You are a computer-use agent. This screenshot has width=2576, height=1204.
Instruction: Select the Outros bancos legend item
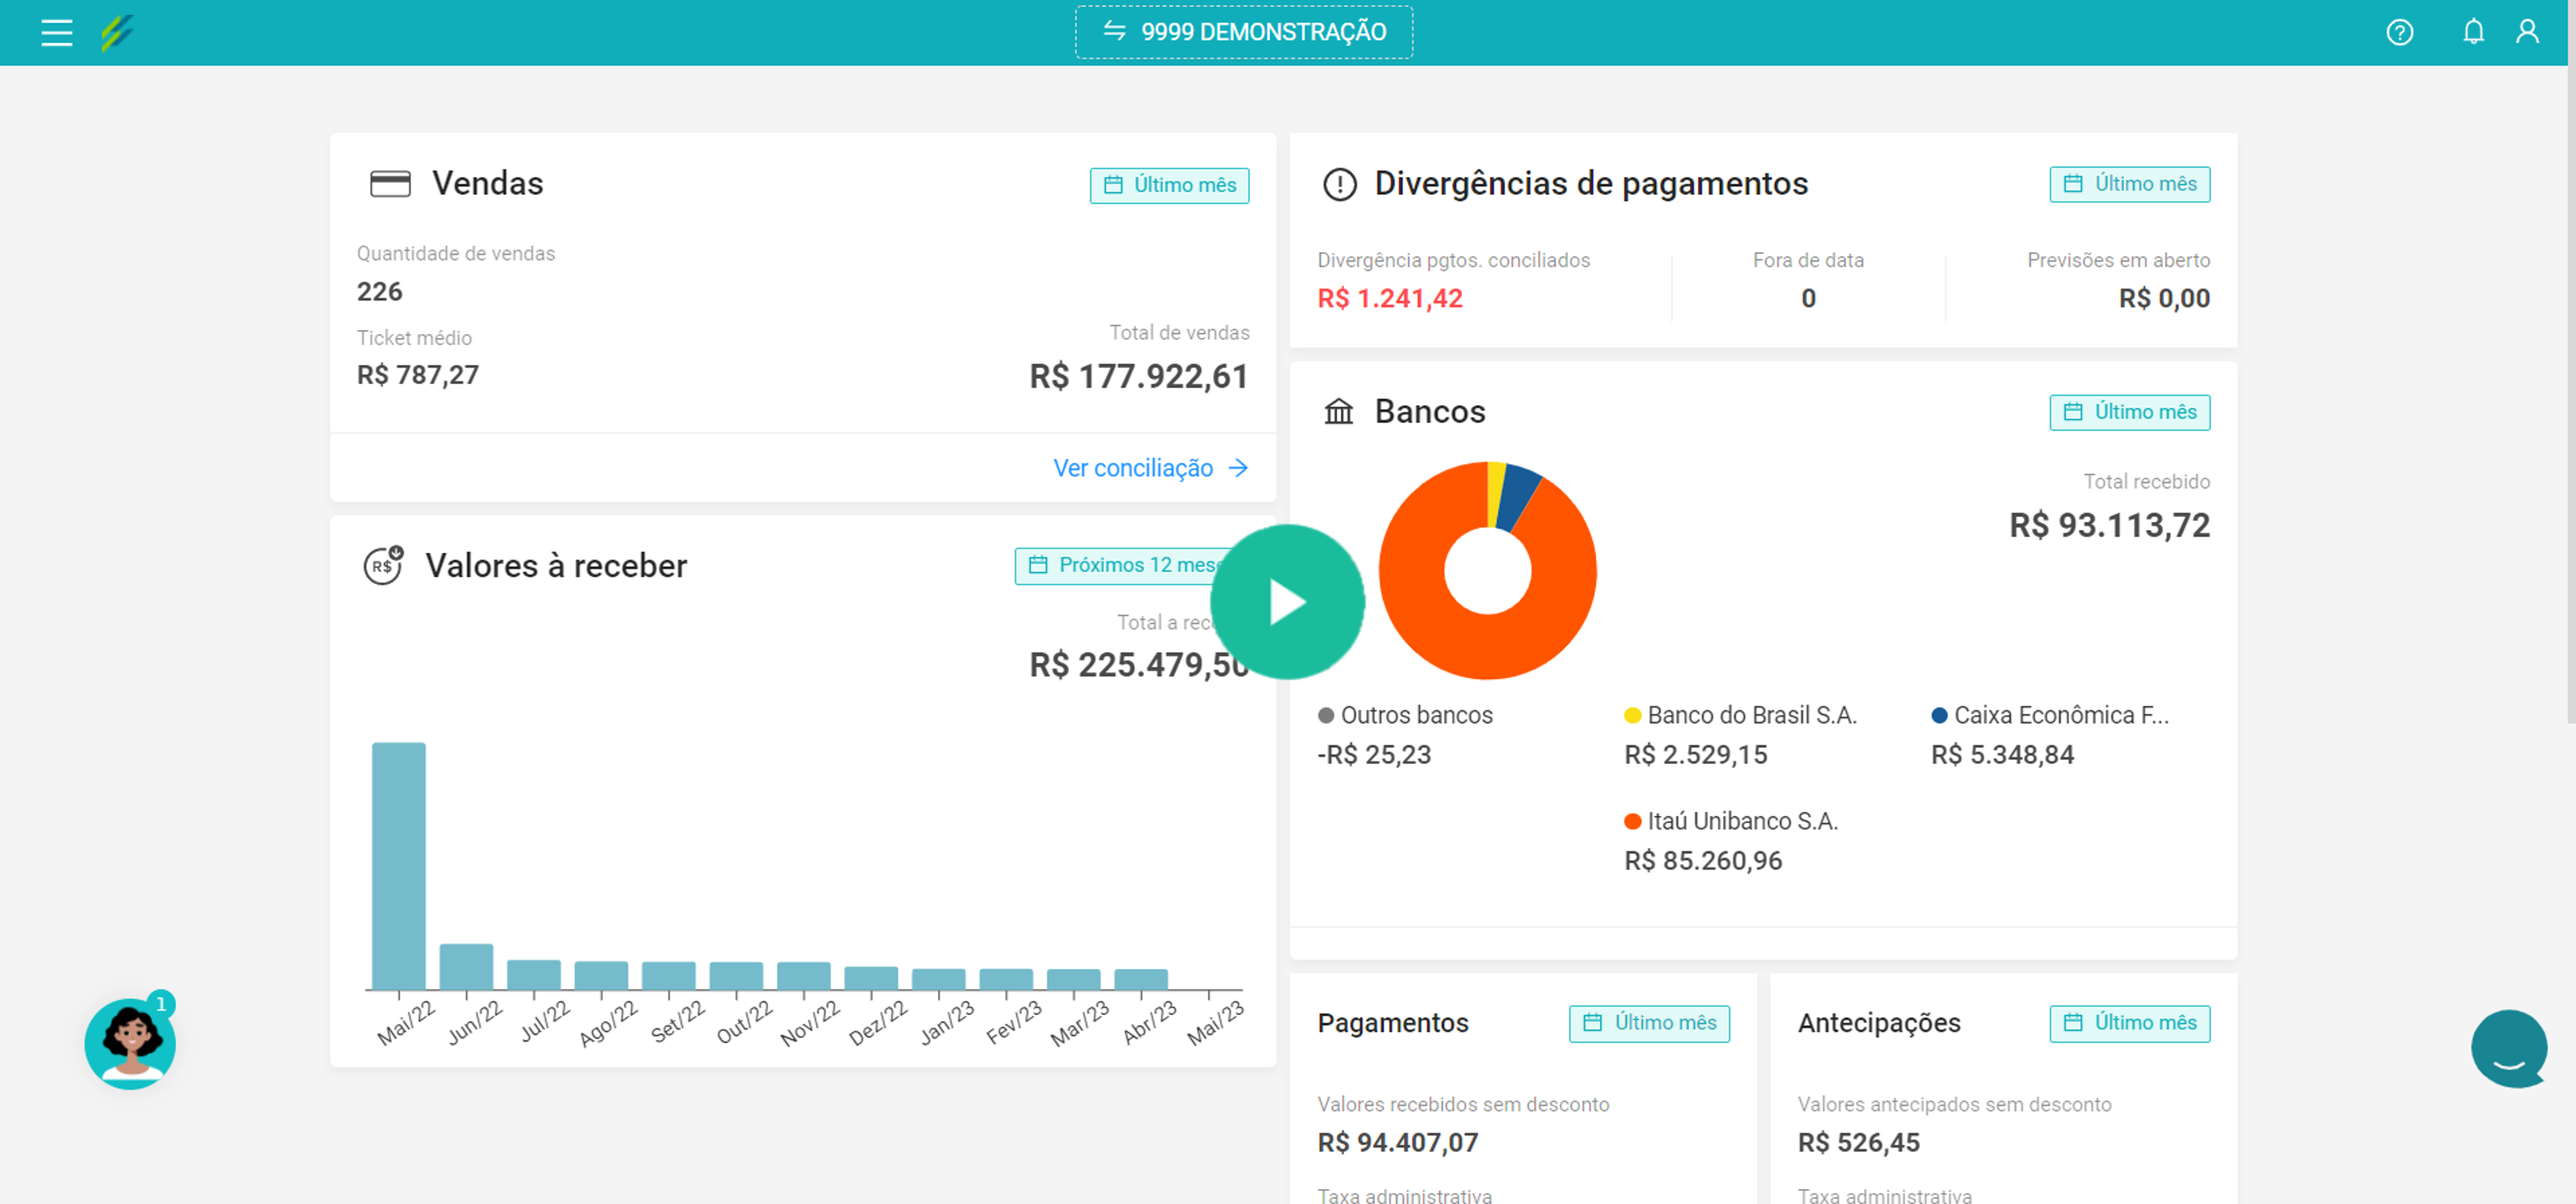1405,716
